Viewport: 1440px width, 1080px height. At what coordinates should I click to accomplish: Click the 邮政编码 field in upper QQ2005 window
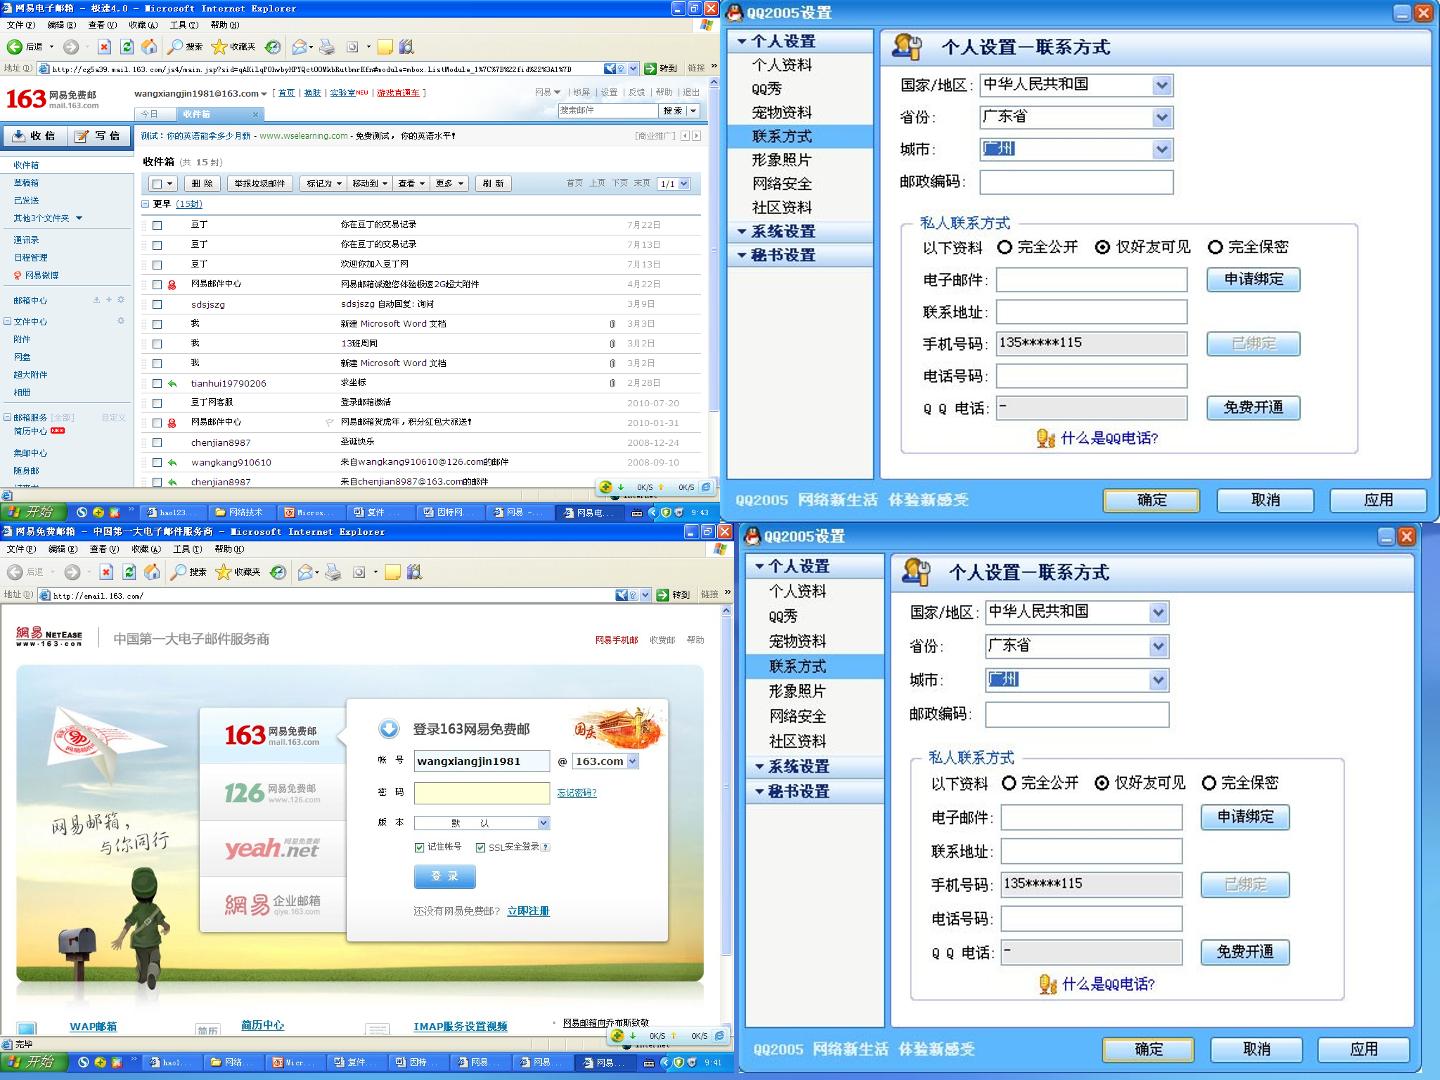coord(1076,182)
